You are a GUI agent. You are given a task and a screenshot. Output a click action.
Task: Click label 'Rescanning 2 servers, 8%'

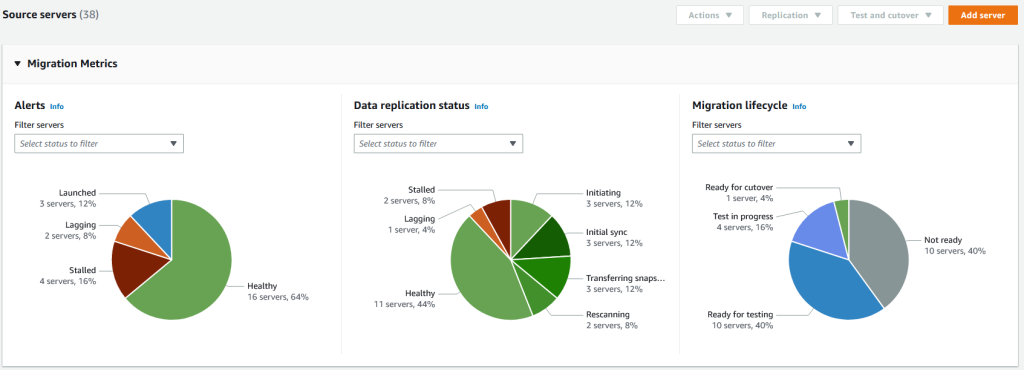(612, 320)
